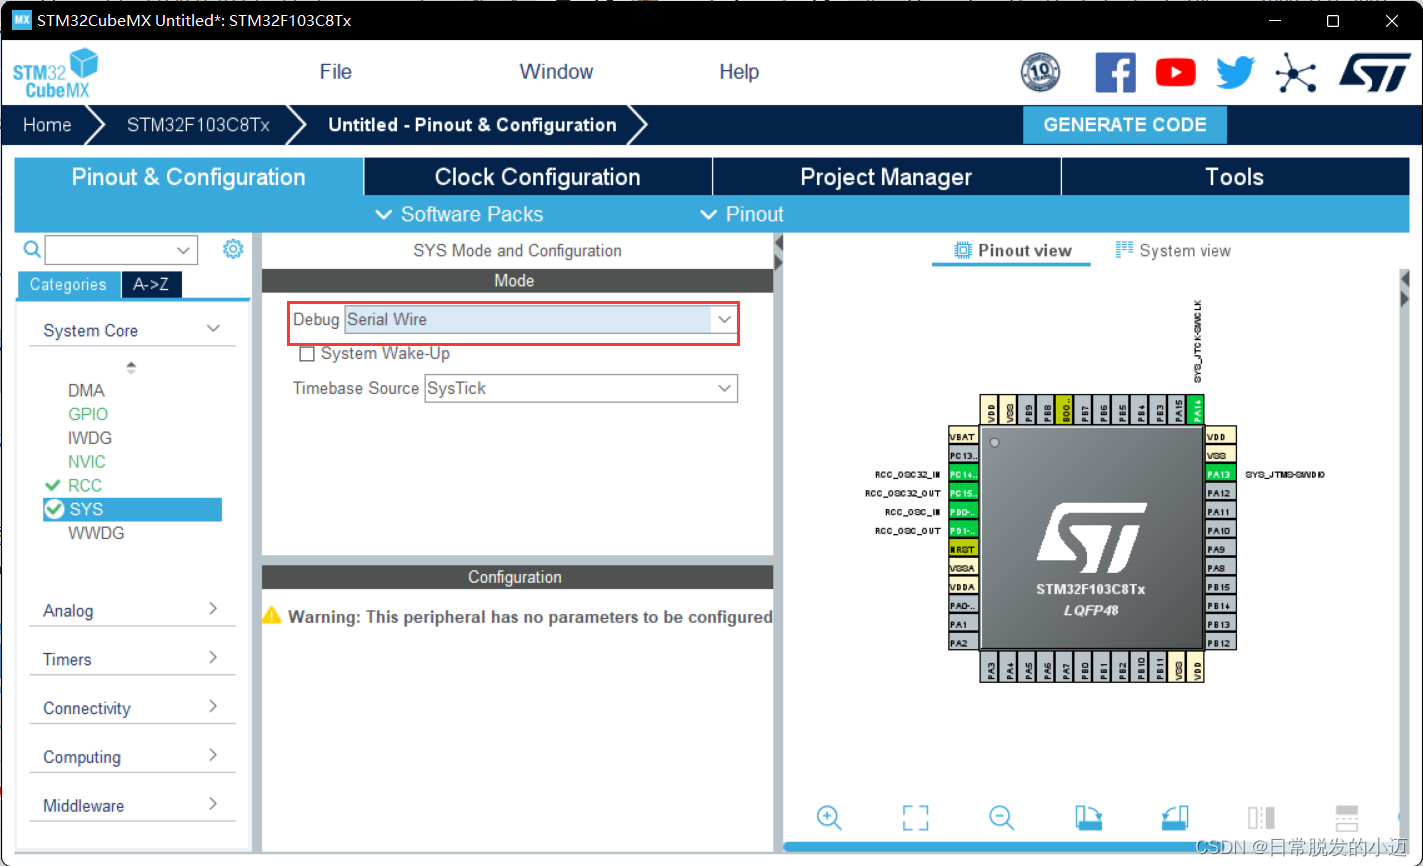This screenshot has height=866, width=1423.
Task: Expand the Timers category
Action: [213, 657]
